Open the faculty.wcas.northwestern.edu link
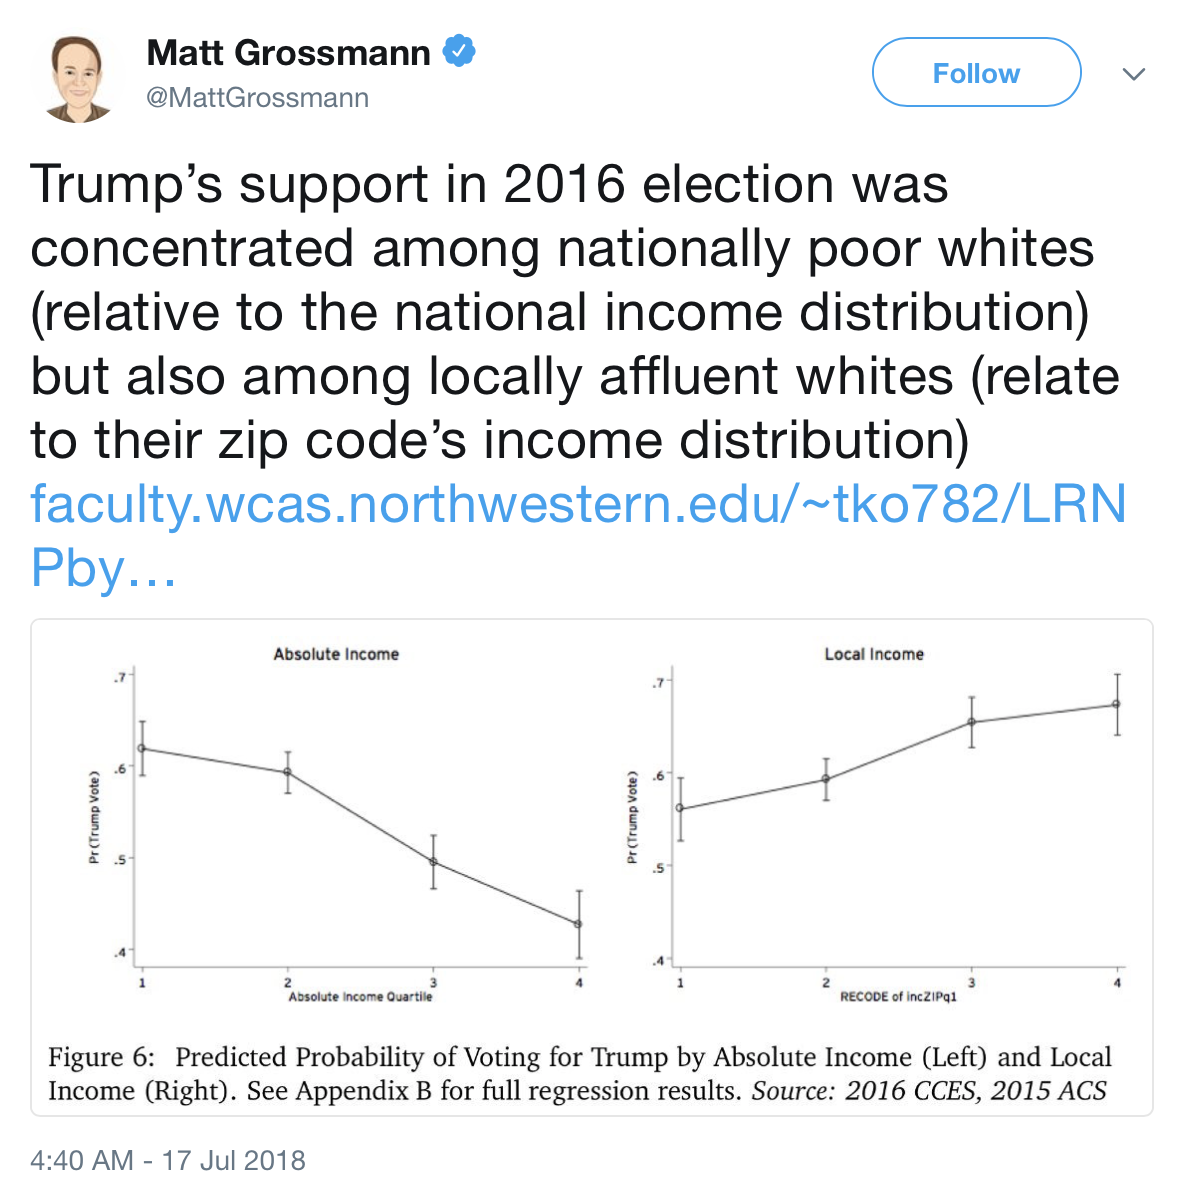1188x1194 pixels. [x=578, y=504]
